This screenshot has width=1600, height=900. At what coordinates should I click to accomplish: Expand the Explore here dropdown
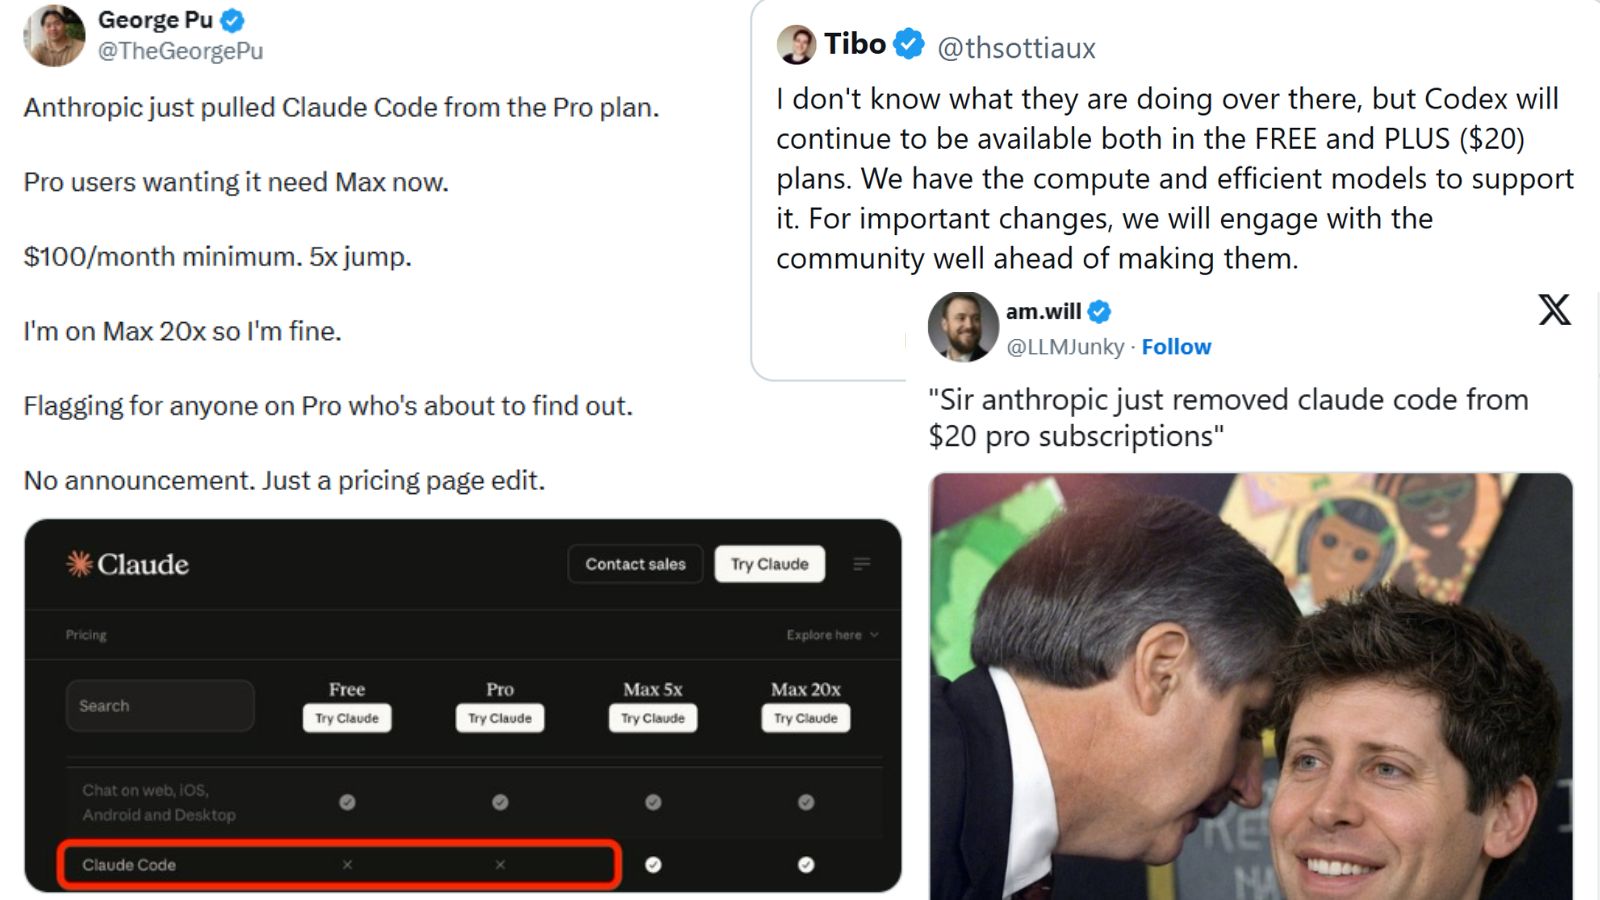(828, 634)
